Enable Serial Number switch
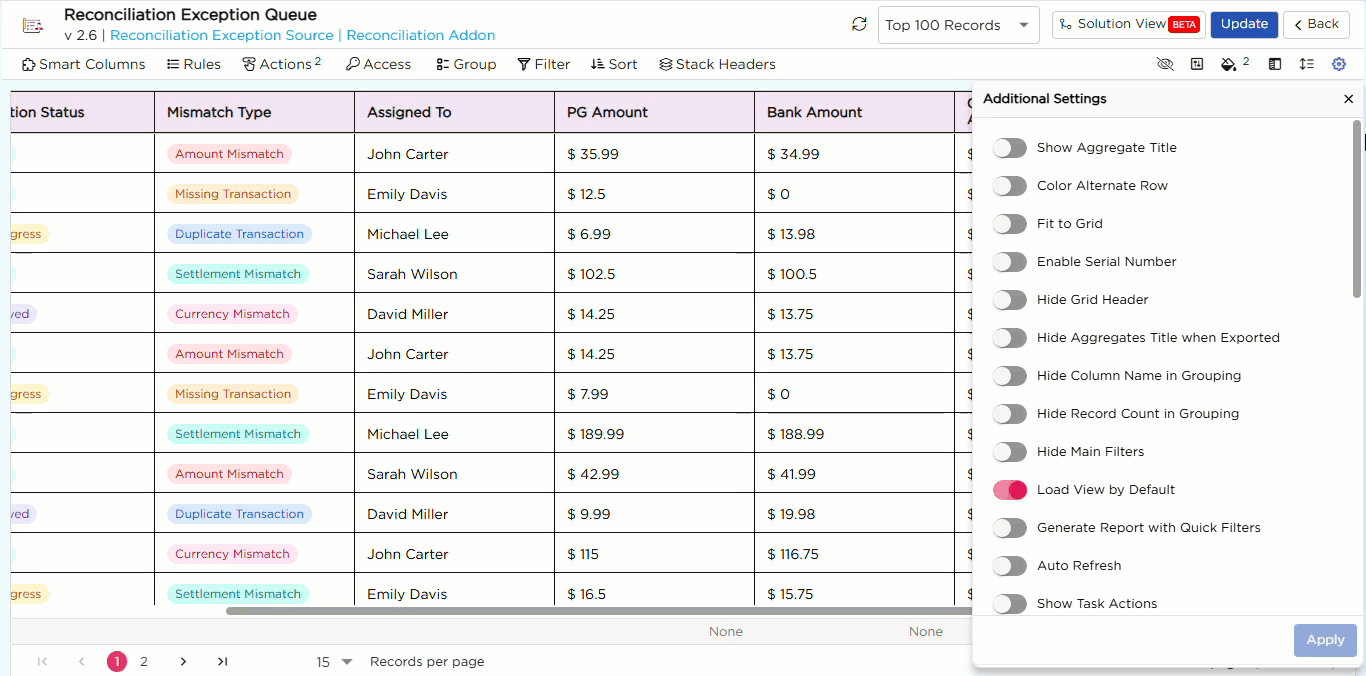Image resolution: width=1366 pixels, height=676 pixels. click(1010, 262)
